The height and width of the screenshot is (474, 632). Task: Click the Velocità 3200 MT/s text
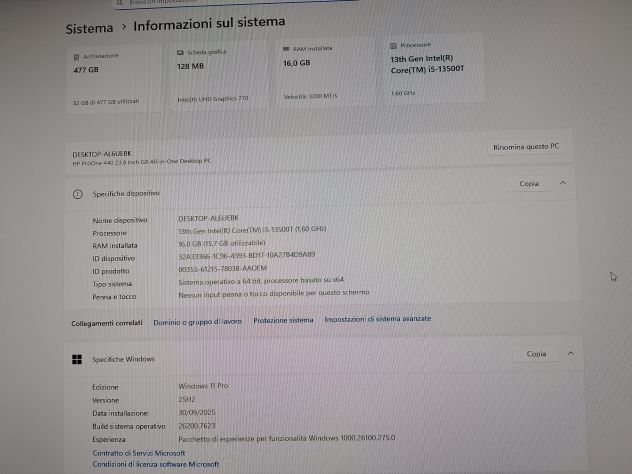(310, 96)
